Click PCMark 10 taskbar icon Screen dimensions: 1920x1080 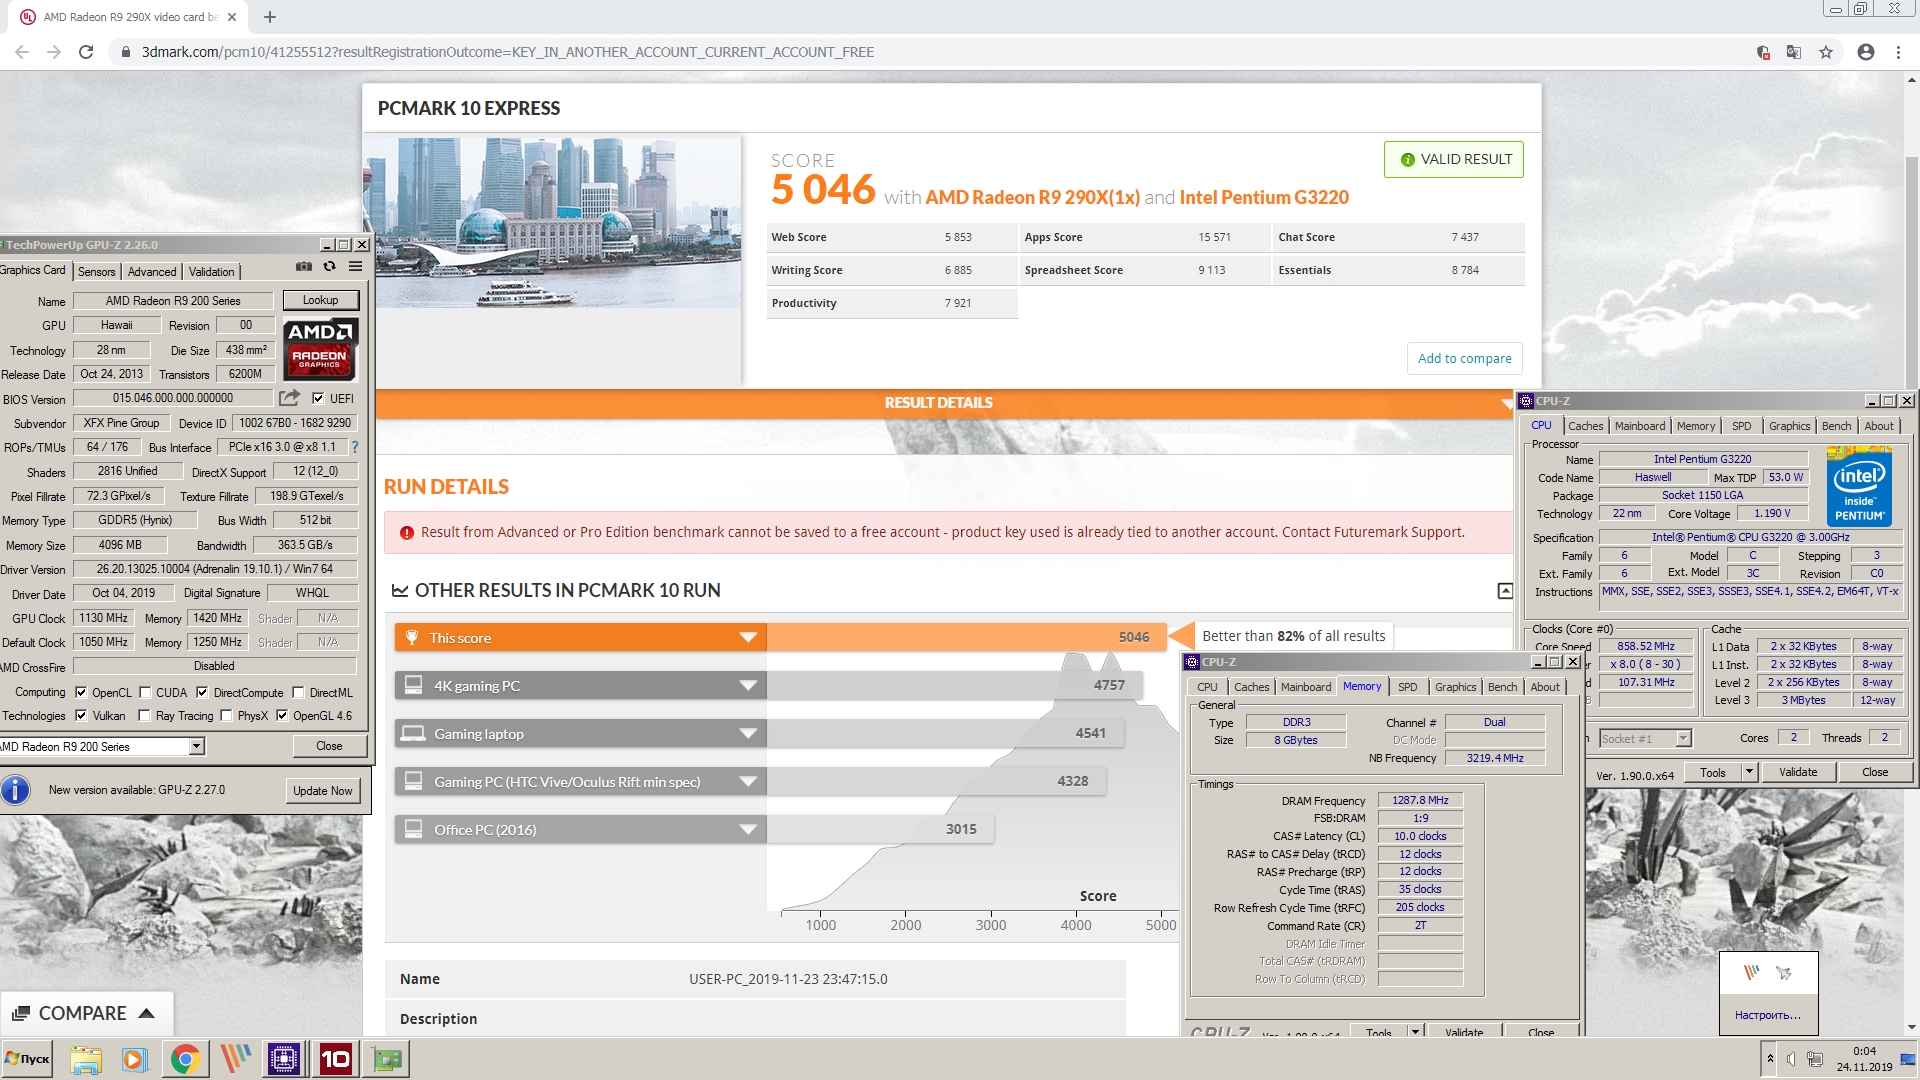click(335, 1059)
